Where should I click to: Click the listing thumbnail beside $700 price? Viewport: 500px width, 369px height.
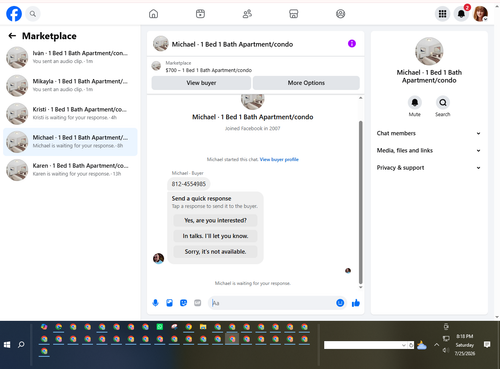pos(156,66)
